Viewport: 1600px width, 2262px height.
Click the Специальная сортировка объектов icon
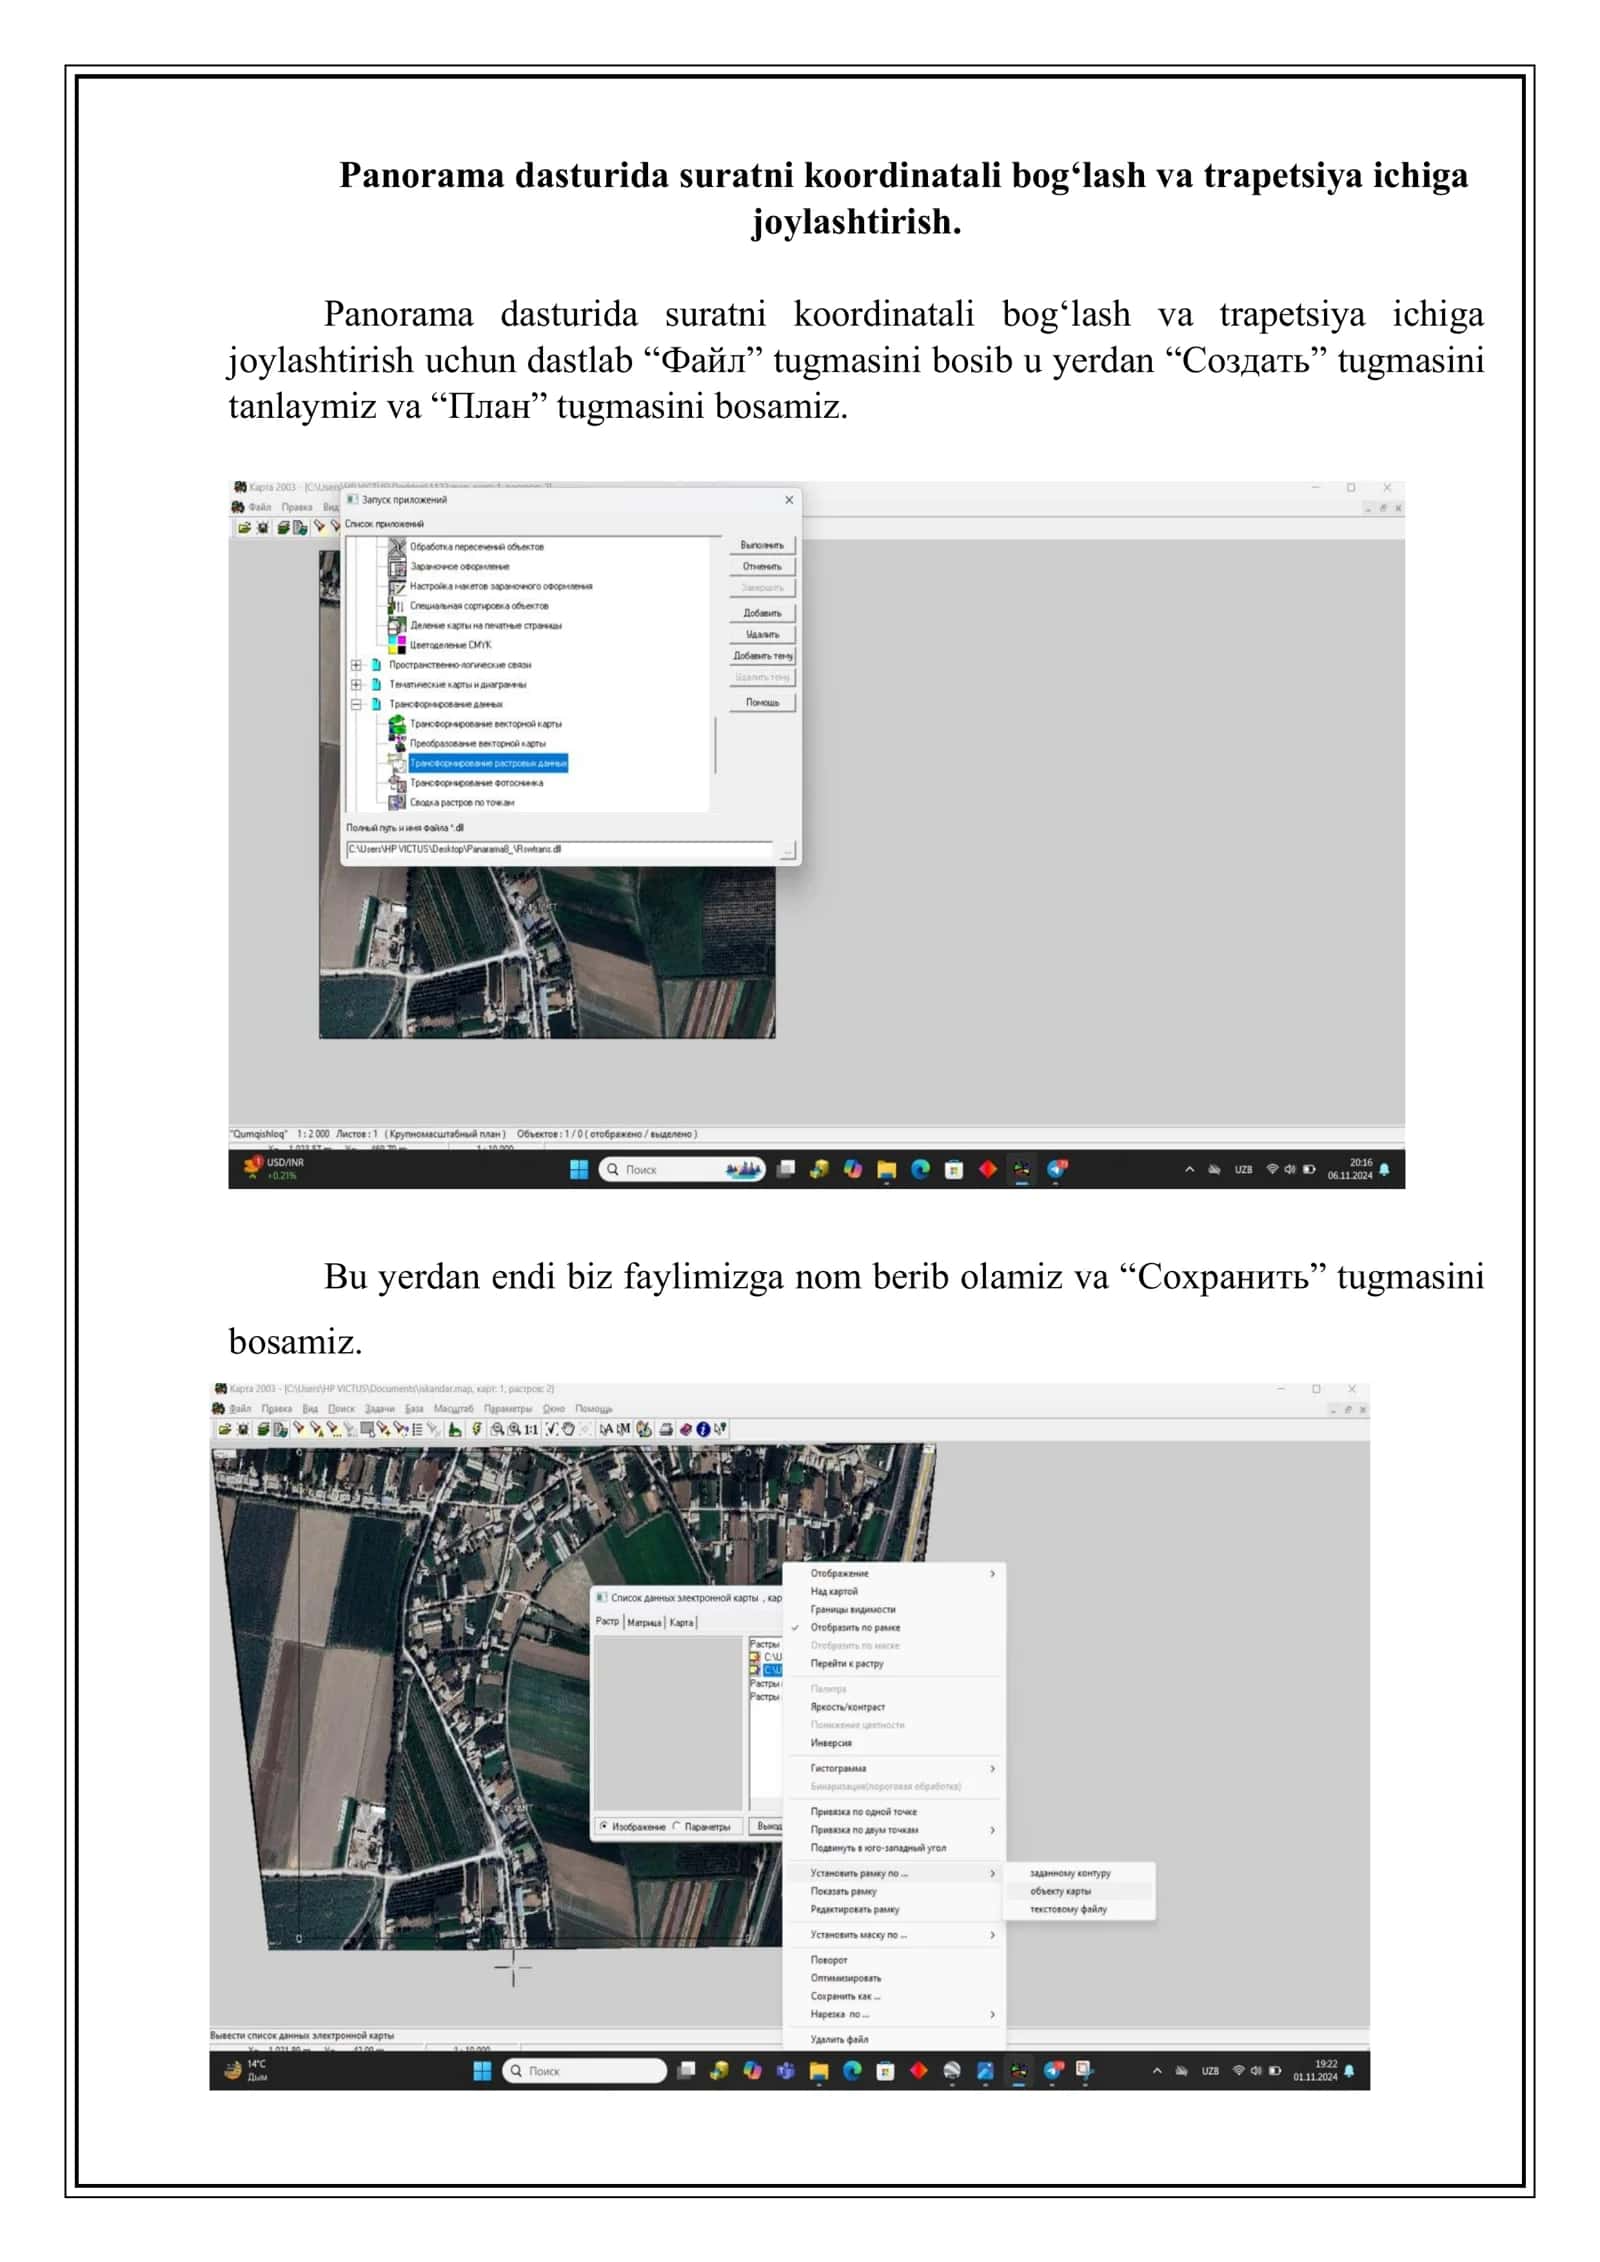pos(397,605)
